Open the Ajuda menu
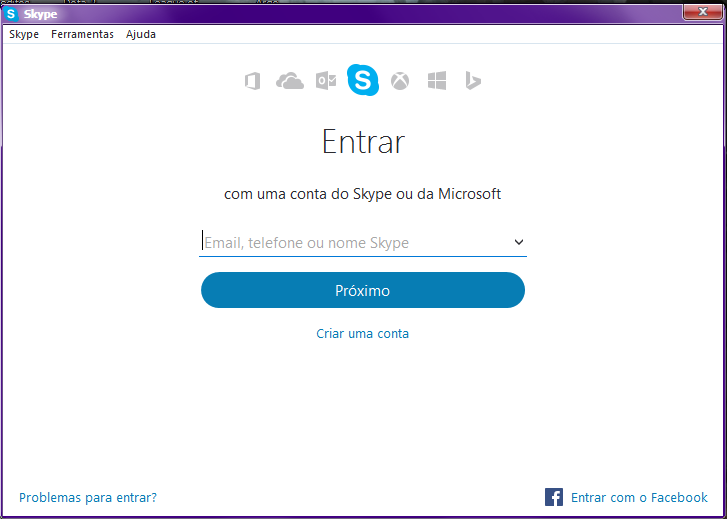This screenshot has width=727, height=519. [x=140, y=34]
